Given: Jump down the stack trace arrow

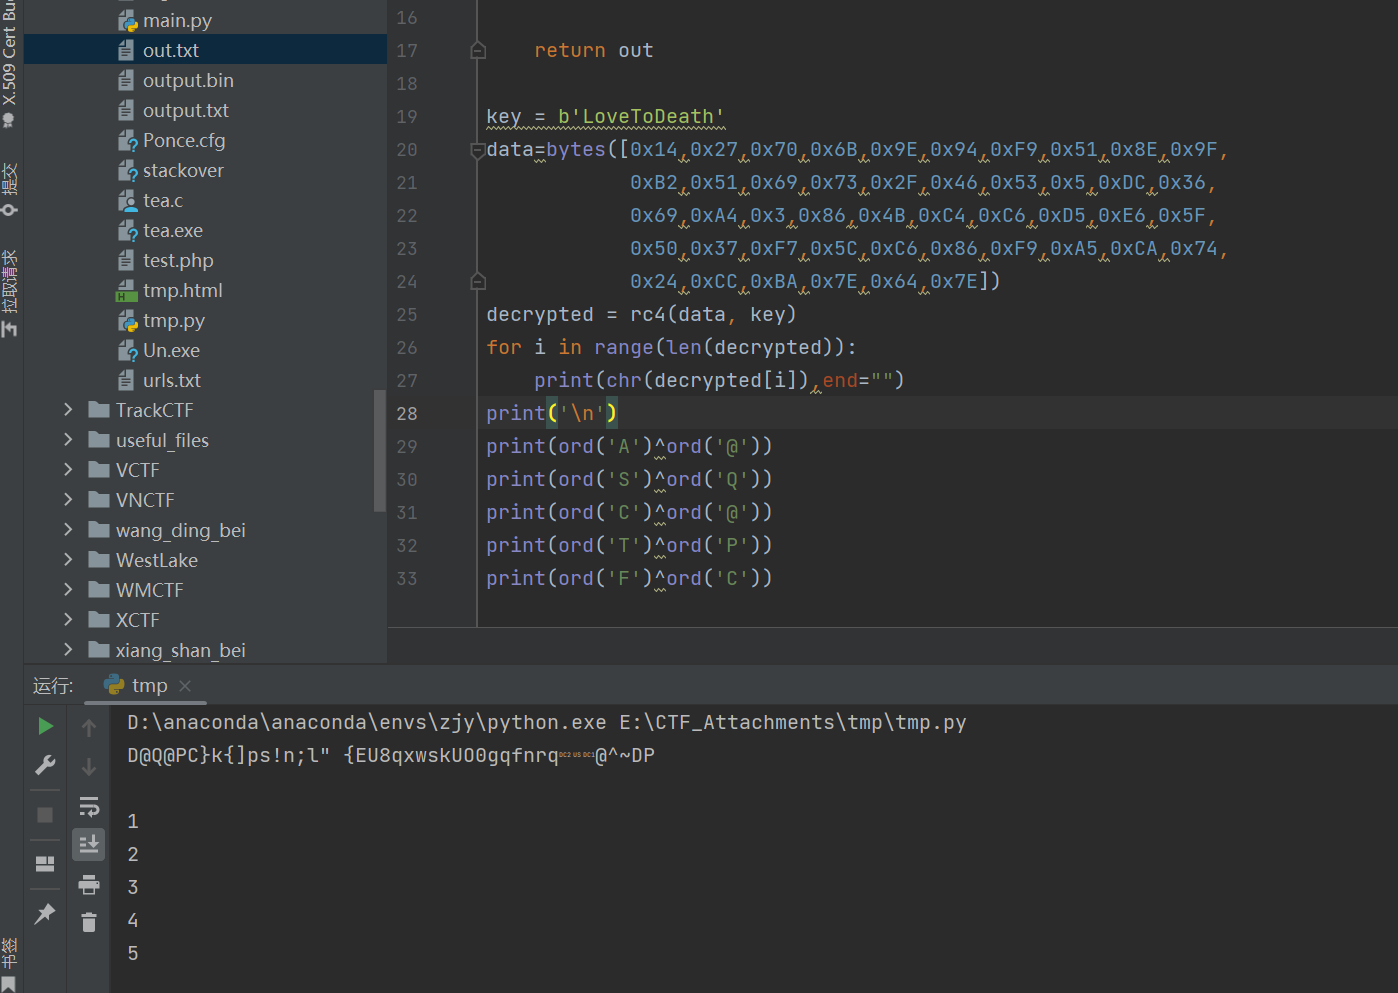Looking at the screenshot, I should [89, 767].
